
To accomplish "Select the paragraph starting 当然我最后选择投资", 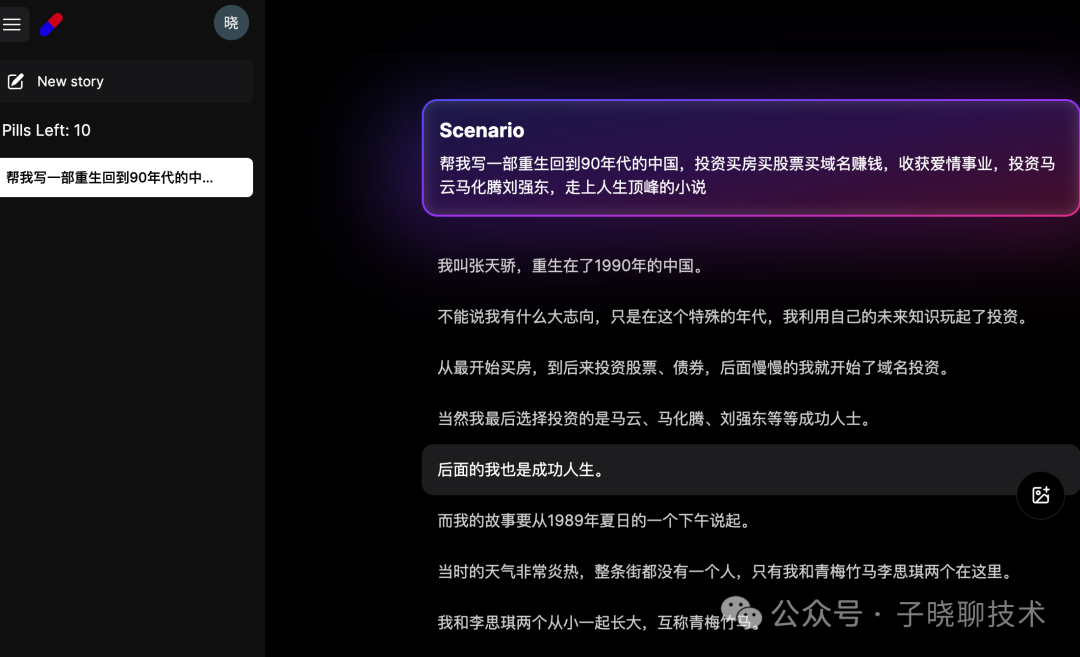I will (x=656, y=419).
